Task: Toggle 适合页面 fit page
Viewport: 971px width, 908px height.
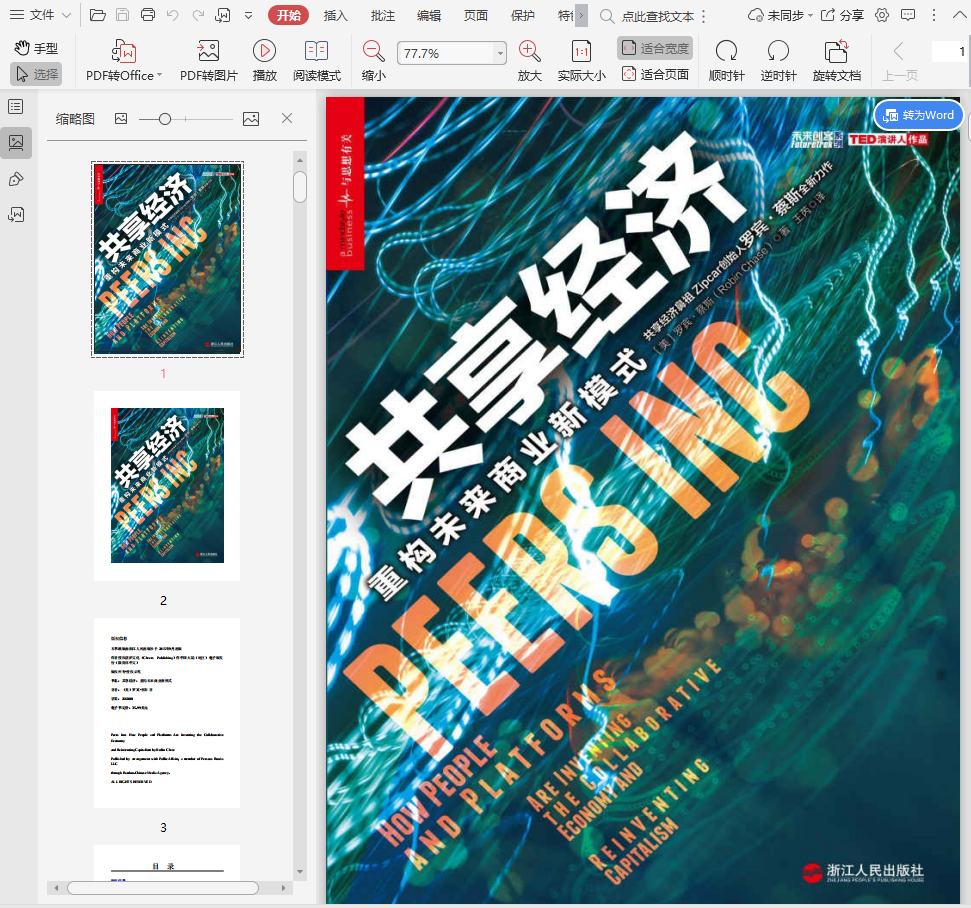Action: tap(655, 75)
